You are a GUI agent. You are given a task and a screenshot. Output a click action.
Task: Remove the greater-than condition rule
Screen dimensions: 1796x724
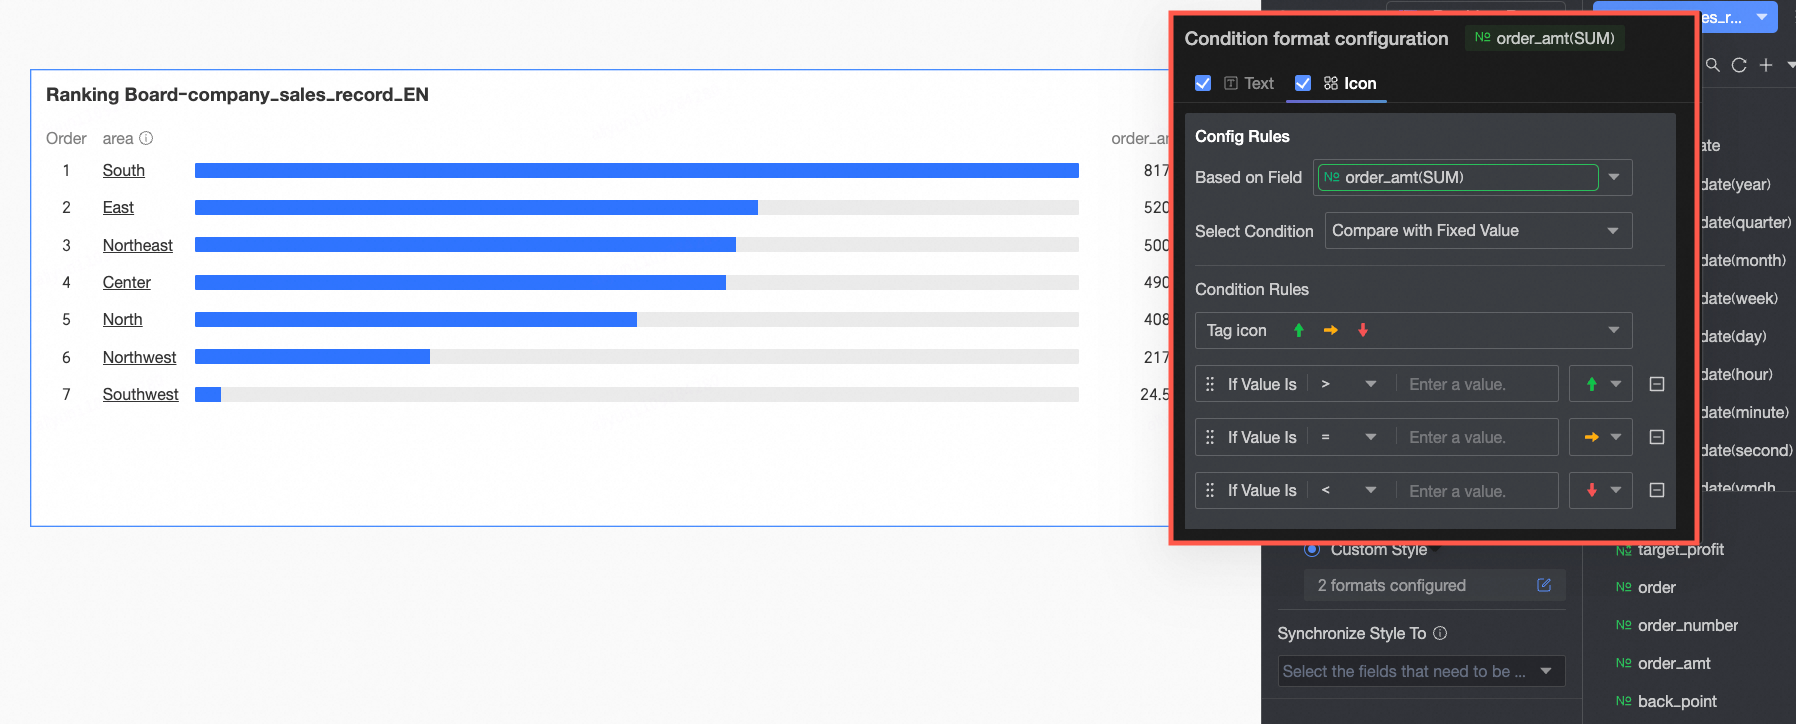(1656, 384)
